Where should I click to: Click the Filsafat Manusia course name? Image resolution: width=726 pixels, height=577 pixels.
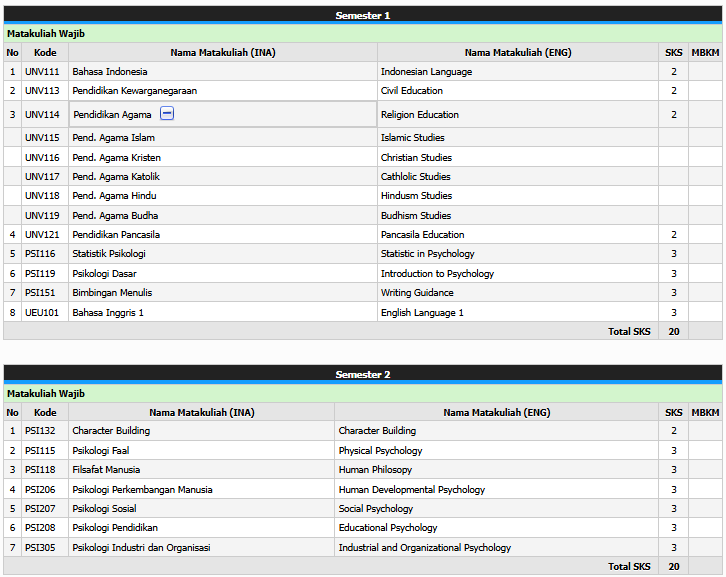point(106,470)
